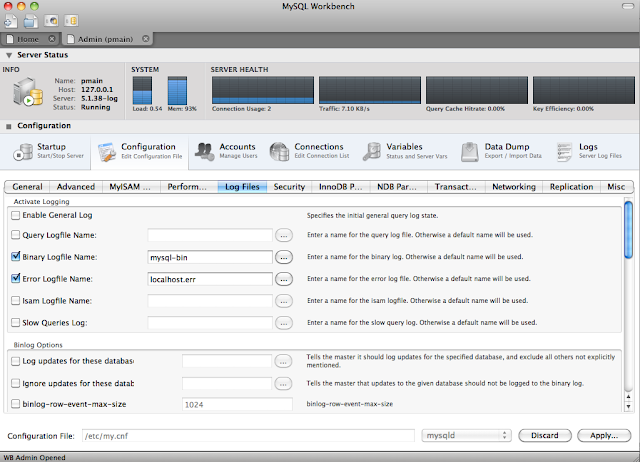Browse for Isam Logfile Name file
The height and width of the screenshot is (462, 640).
point(284,302)
